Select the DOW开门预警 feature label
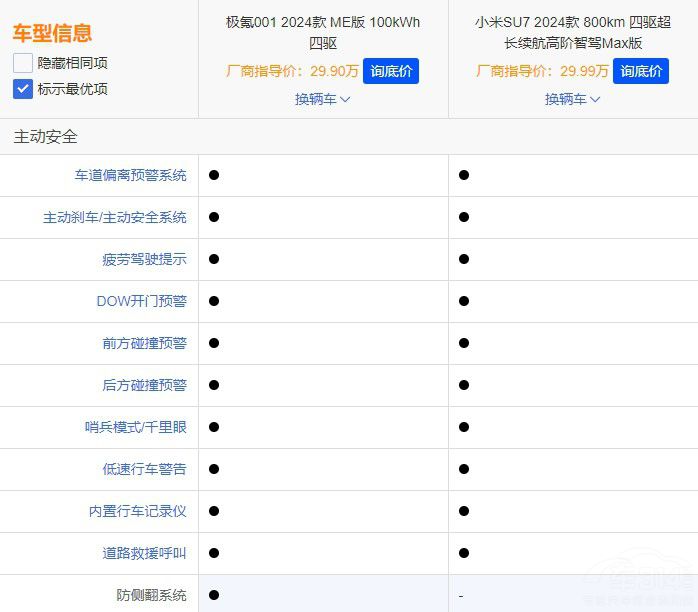This screenshot has width=698, height=612. [x=141, y=301]
